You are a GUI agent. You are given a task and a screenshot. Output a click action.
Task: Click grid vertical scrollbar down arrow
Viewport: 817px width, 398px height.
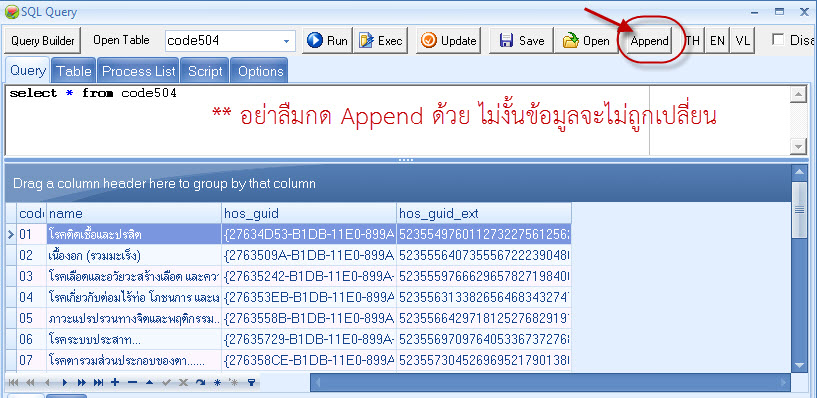tap(799, 365)
